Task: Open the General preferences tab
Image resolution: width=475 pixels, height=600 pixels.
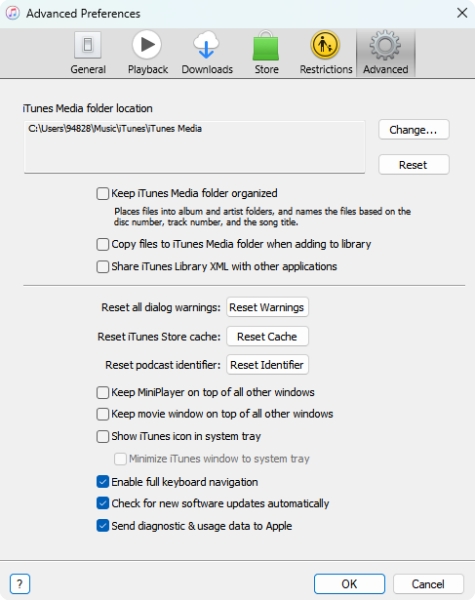Action: pos(88,53)
